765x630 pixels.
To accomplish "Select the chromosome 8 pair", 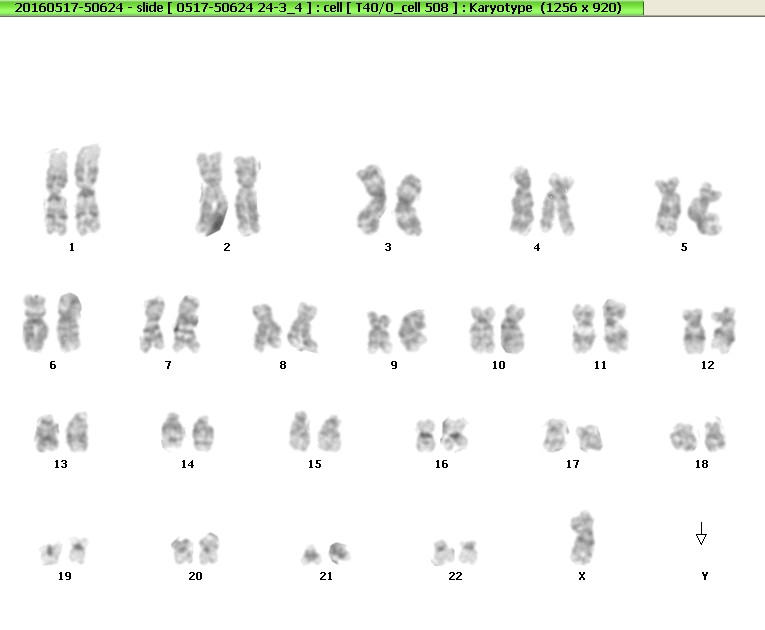I will [285, 327].
